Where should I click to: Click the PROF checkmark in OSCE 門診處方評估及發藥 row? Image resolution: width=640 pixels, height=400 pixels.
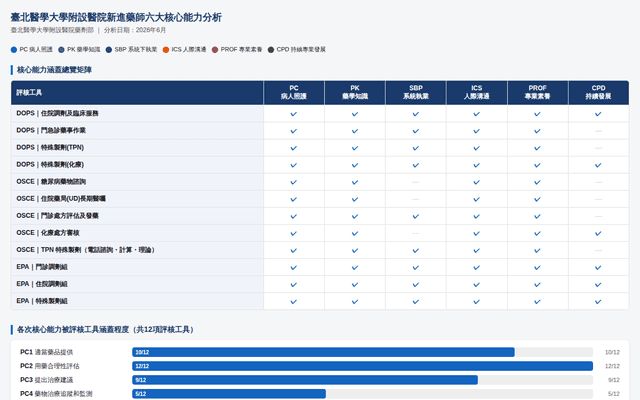(x=537, y=216)
